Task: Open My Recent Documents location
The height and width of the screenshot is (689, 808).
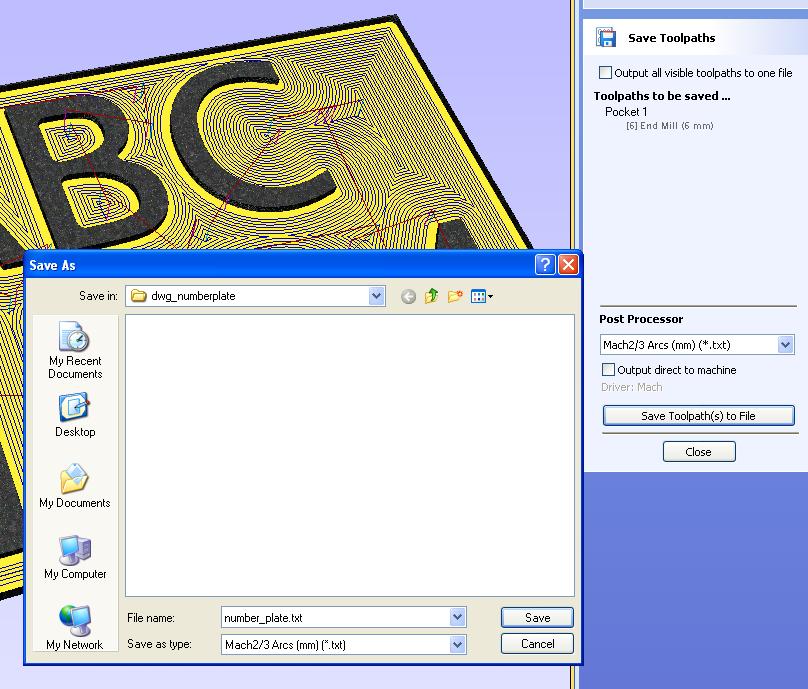Action: (x=75, y=350)
